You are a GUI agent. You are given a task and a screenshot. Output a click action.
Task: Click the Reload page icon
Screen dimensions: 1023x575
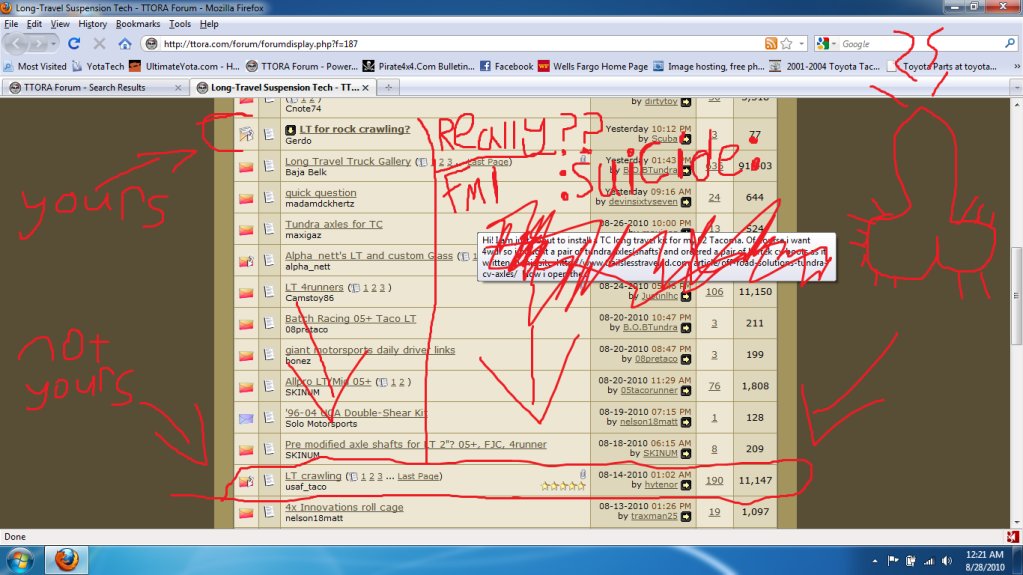pos(74,44)
